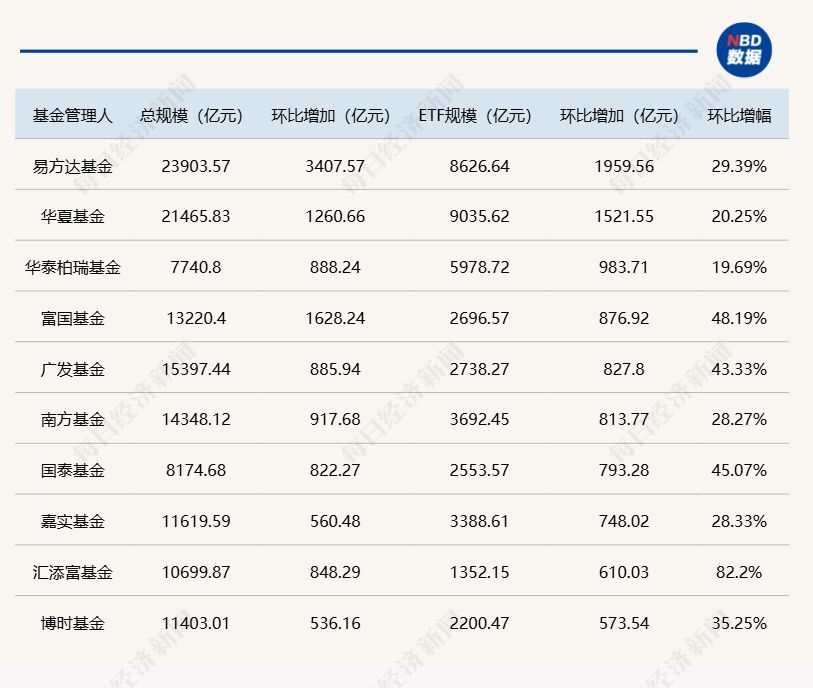
Task: Select the 总规模（亿元） column header
Action: 192,115
